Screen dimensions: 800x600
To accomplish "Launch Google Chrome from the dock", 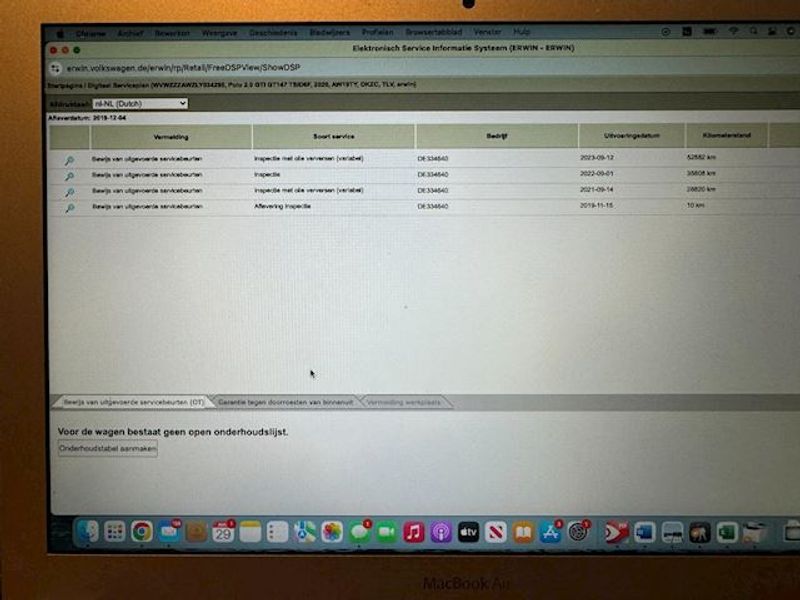I will (141, 532).
